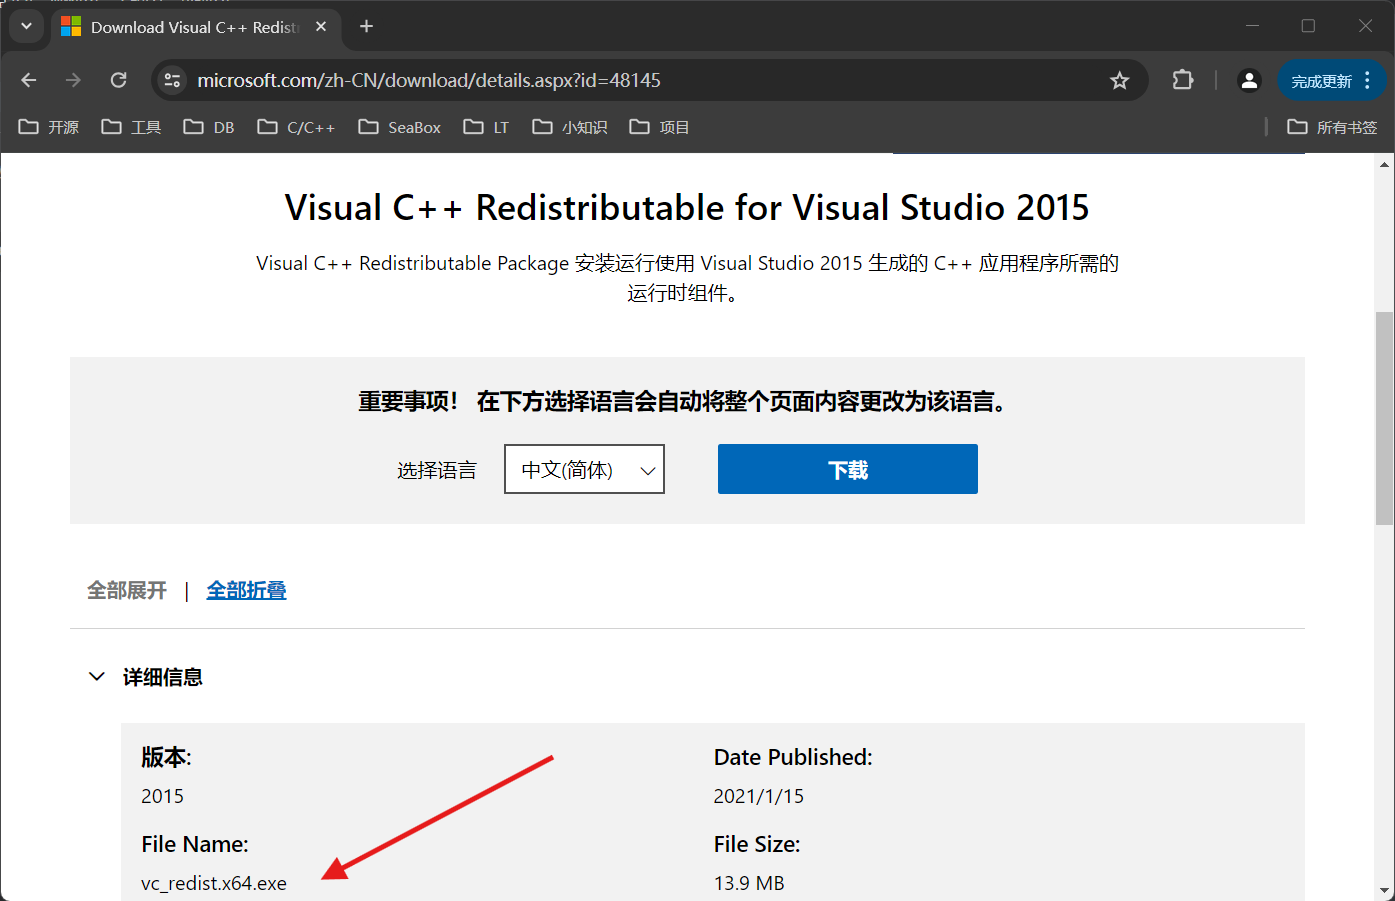
Task: Open the 开源 bookmark folder
Action: point(49,127)
